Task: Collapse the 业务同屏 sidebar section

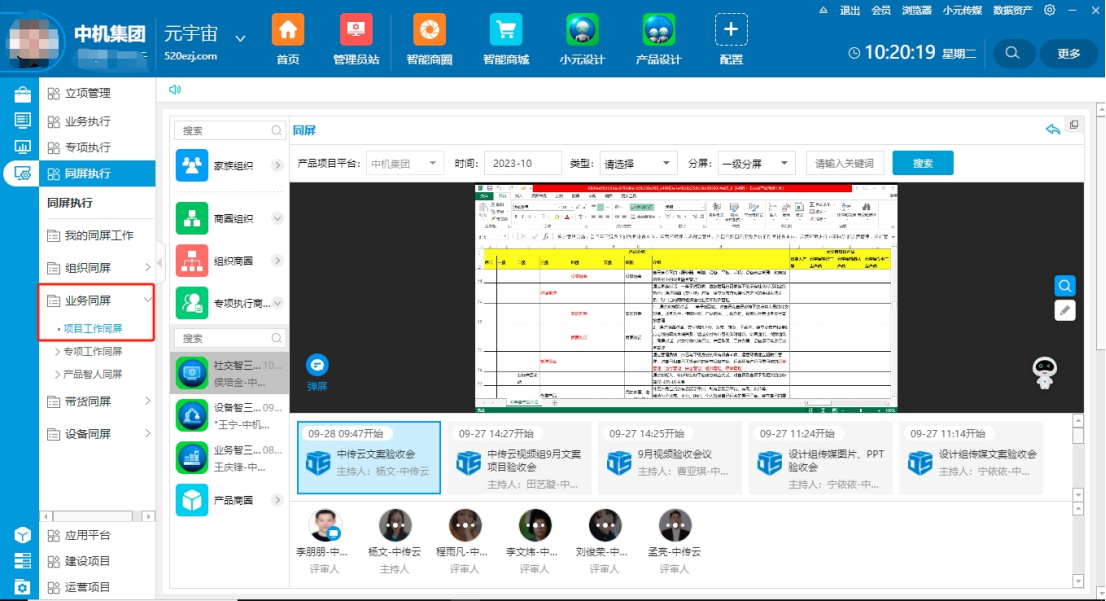Action: pos(147,300)
